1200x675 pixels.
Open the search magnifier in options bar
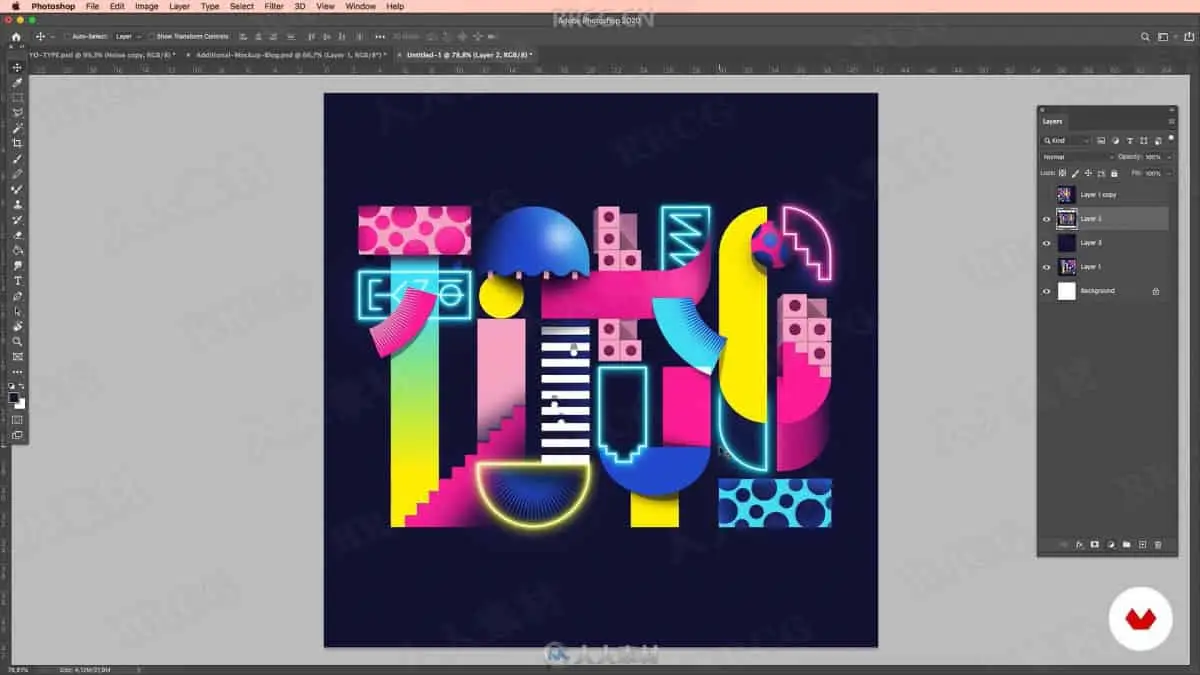[x=1145, y=36]
